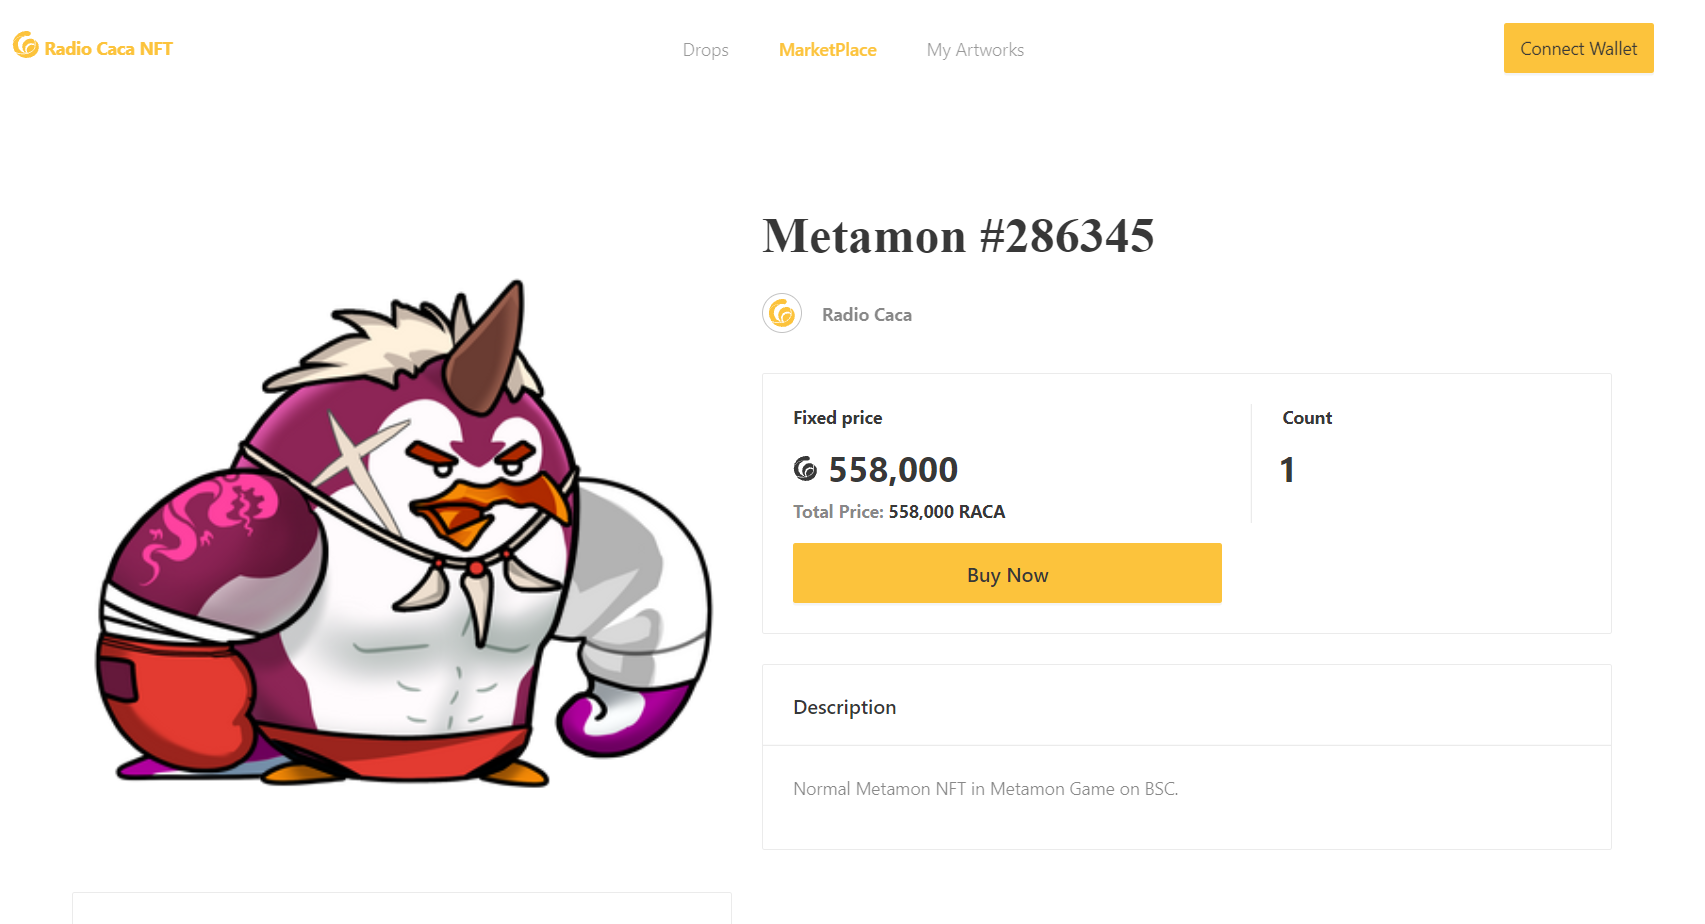Select the Metamon #286345 title
1705x924 pixels.
958,237
